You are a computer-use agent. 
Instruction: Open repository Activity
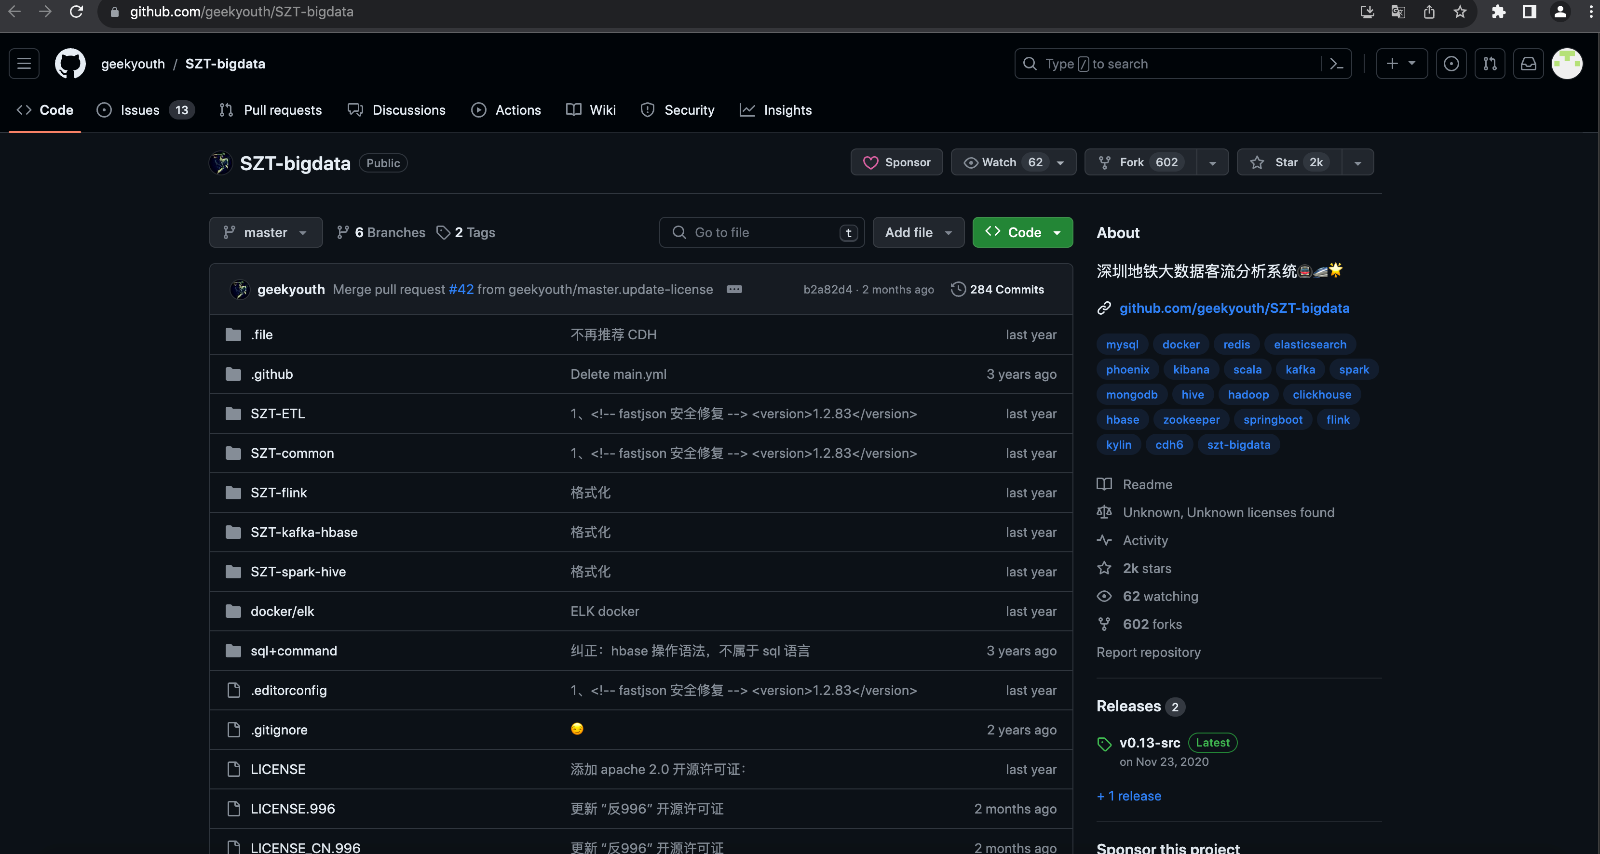point(1145,540)
